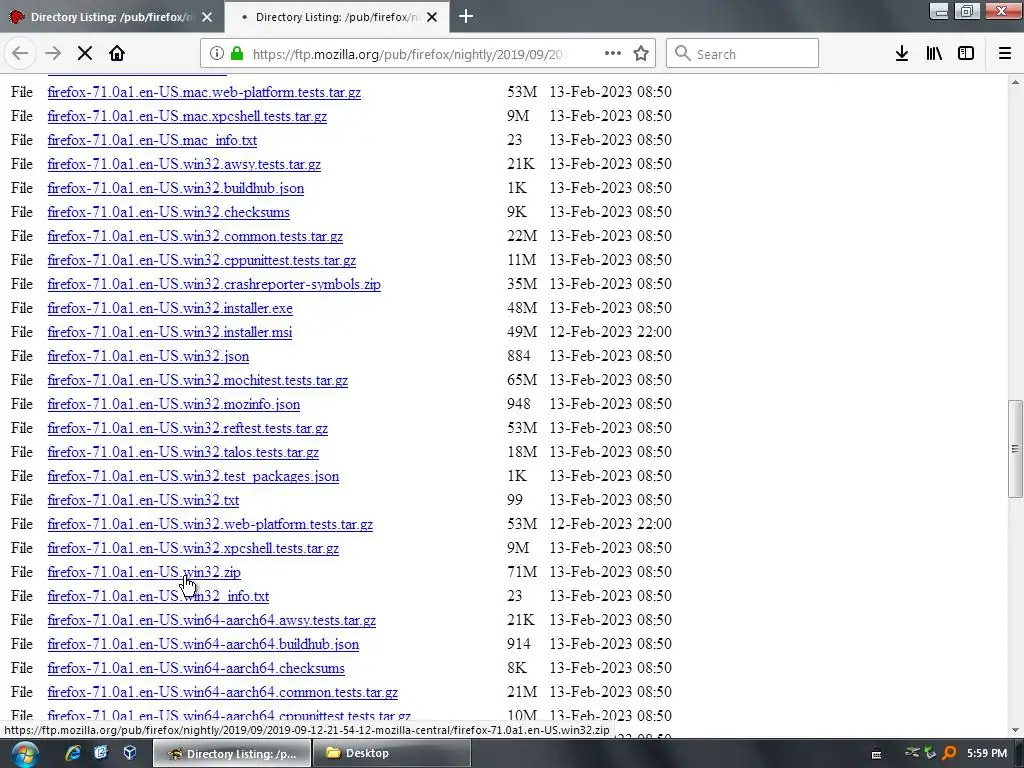Show site information for ftp.mozilla.org

tap(217, 54)
